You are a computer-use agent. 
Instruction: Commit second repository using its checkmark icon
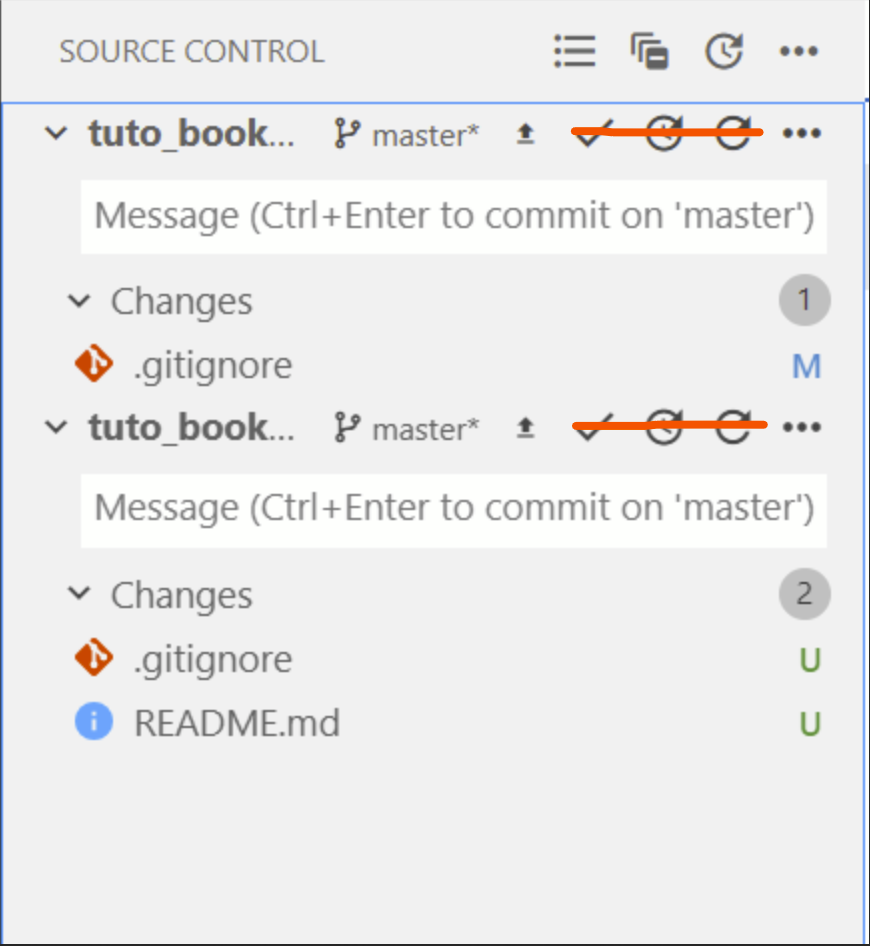pos(592,427)
